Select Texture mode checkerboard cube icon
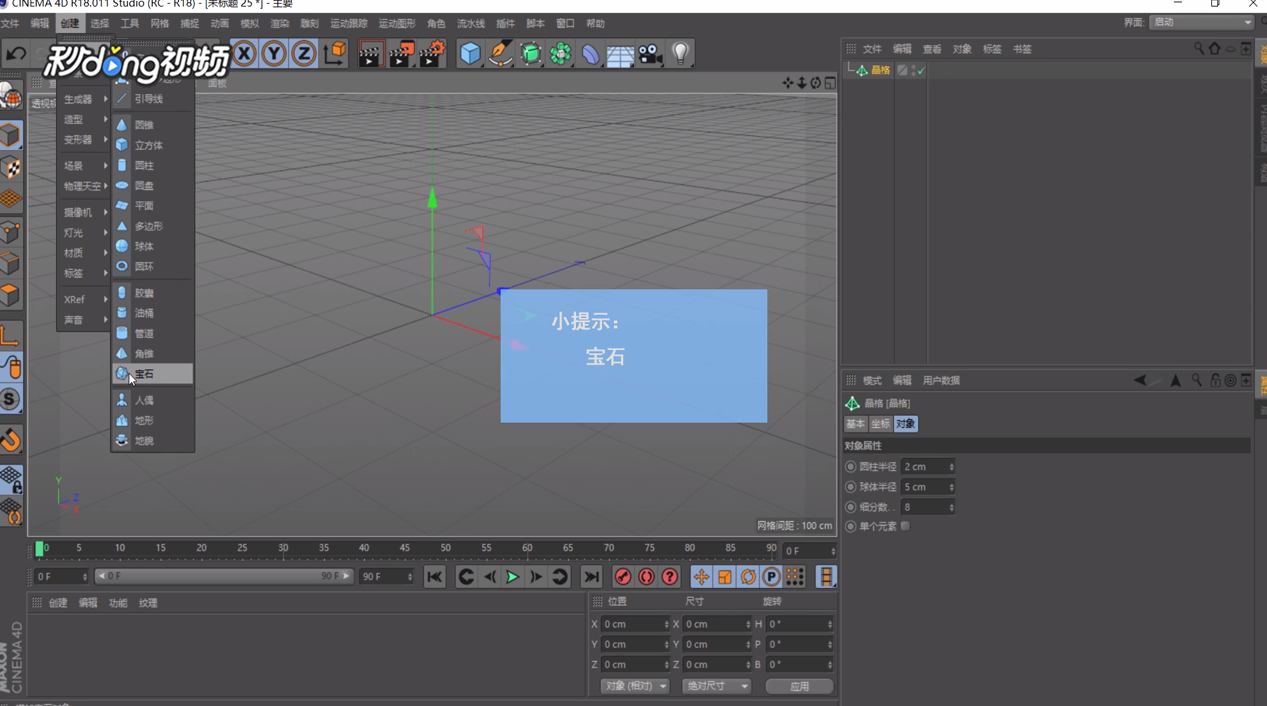 [11, 168]
